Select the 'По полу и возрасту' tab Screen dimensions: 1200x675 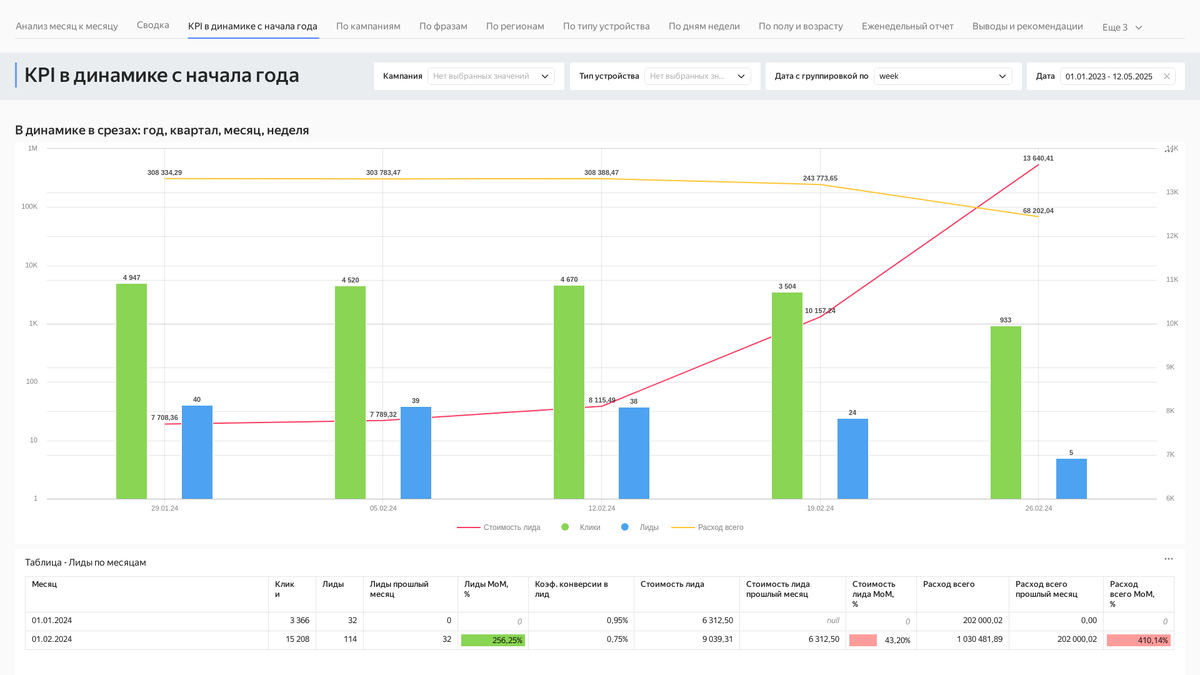coord(800,26)
